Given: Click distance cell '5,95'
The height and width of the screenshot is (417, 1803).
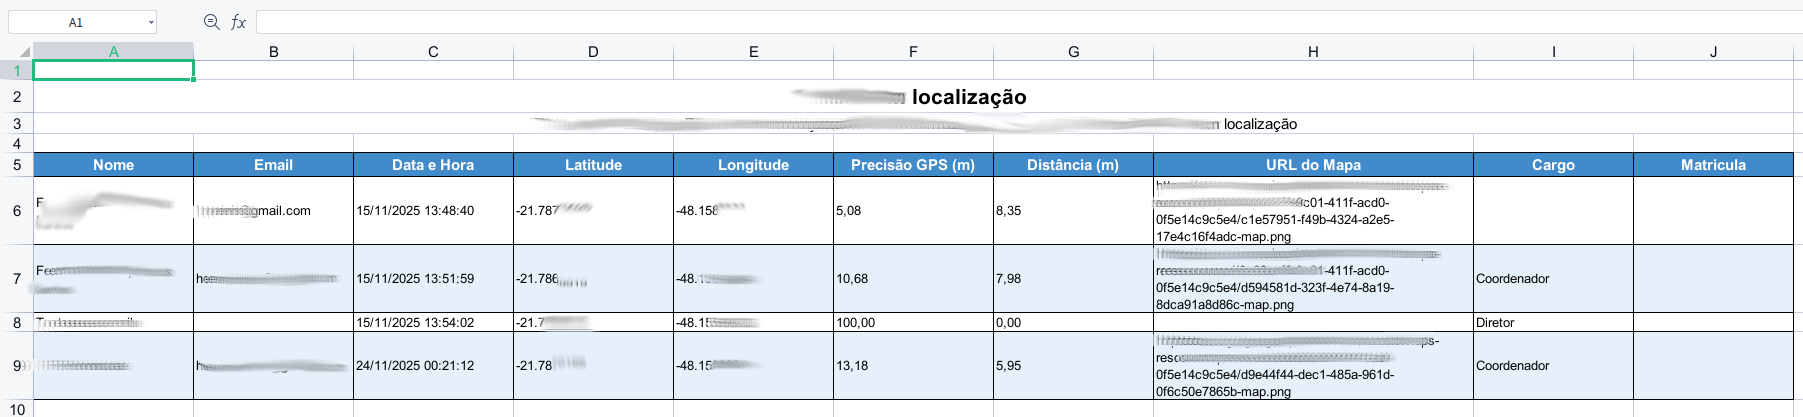Looking at the screenshot, I should click(1073, 365).
